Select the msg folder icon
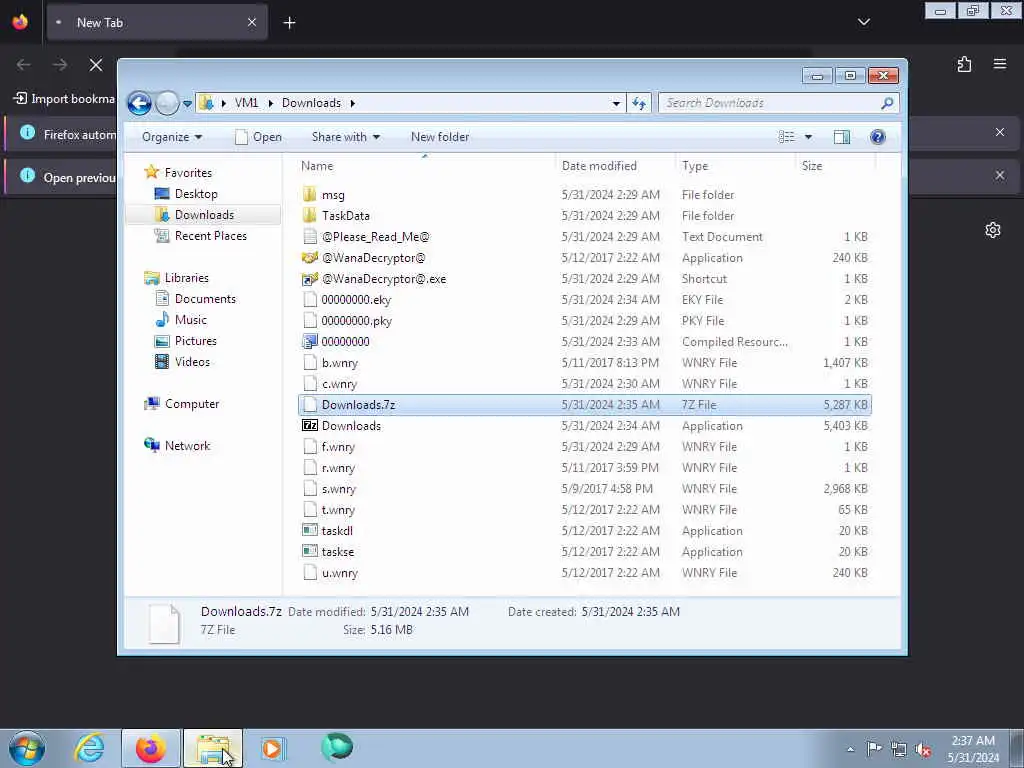This screenshot has height=768, width=1024. 310,195
